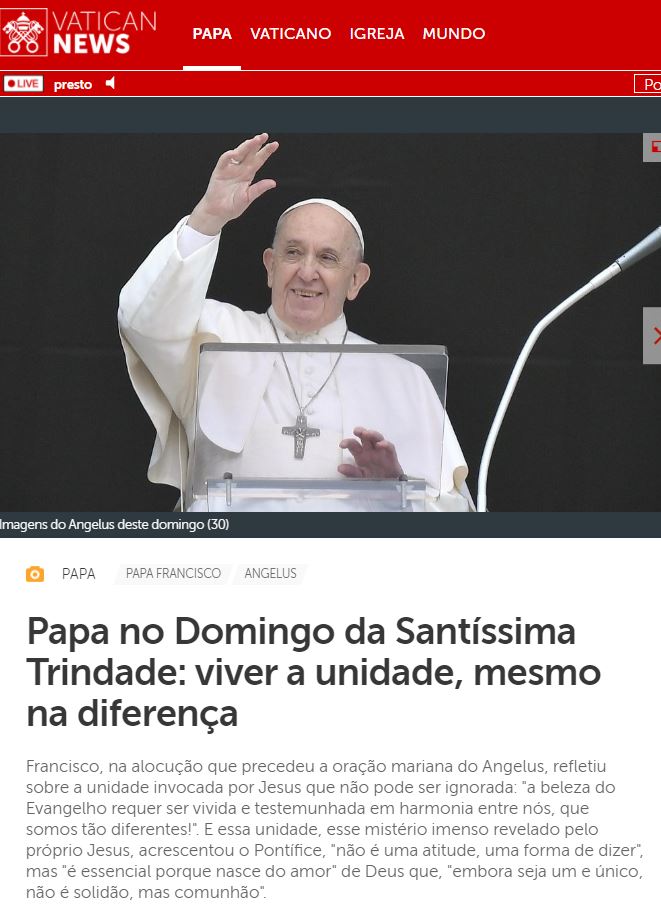Click the presto live program label
Screen dimensions: 661x909
72,85
